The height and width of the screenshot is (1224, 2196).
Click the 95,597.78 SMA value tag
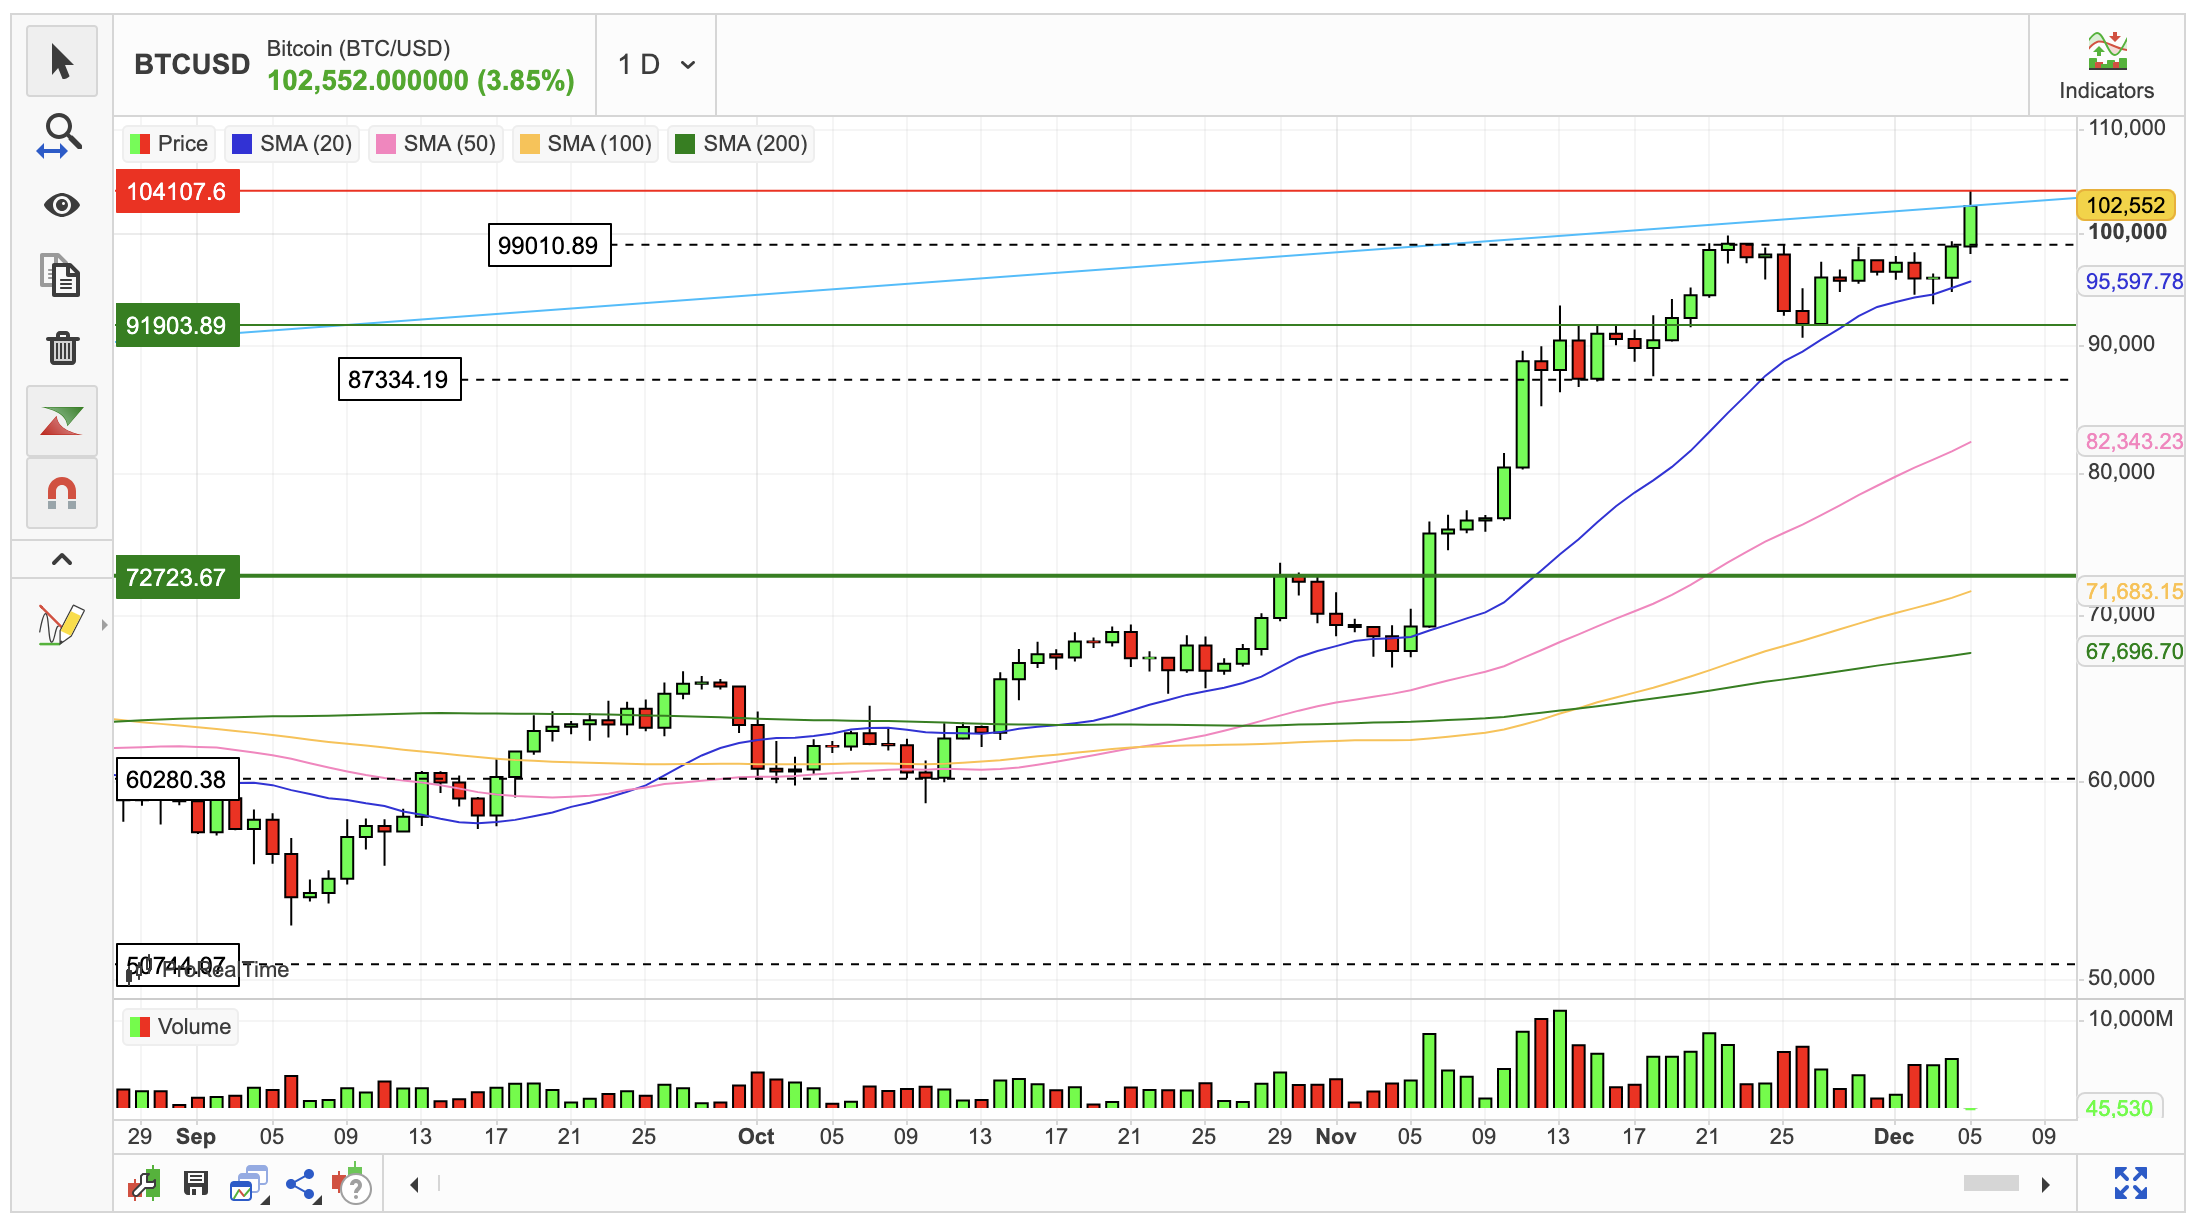coord(2133,282)
